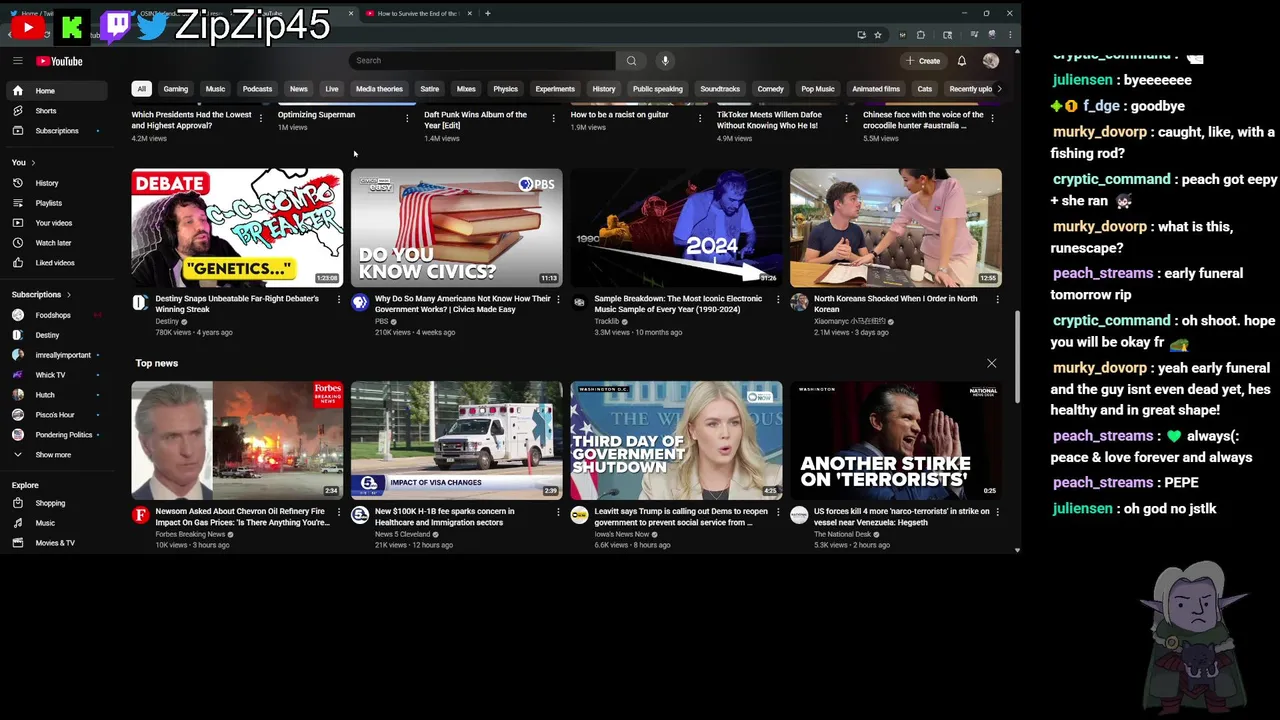Image resolution: width=1280 pixels, height=720 pixels.
Task: Click the search magnifier button
Action: click(631, 61)
